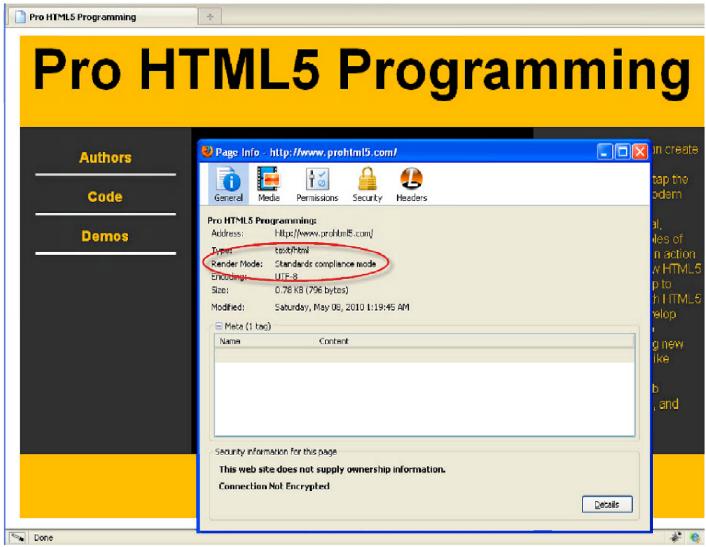The image size is (706, 547).
Task: Open the Demos link in sidebar
Action: pos(105,236)
